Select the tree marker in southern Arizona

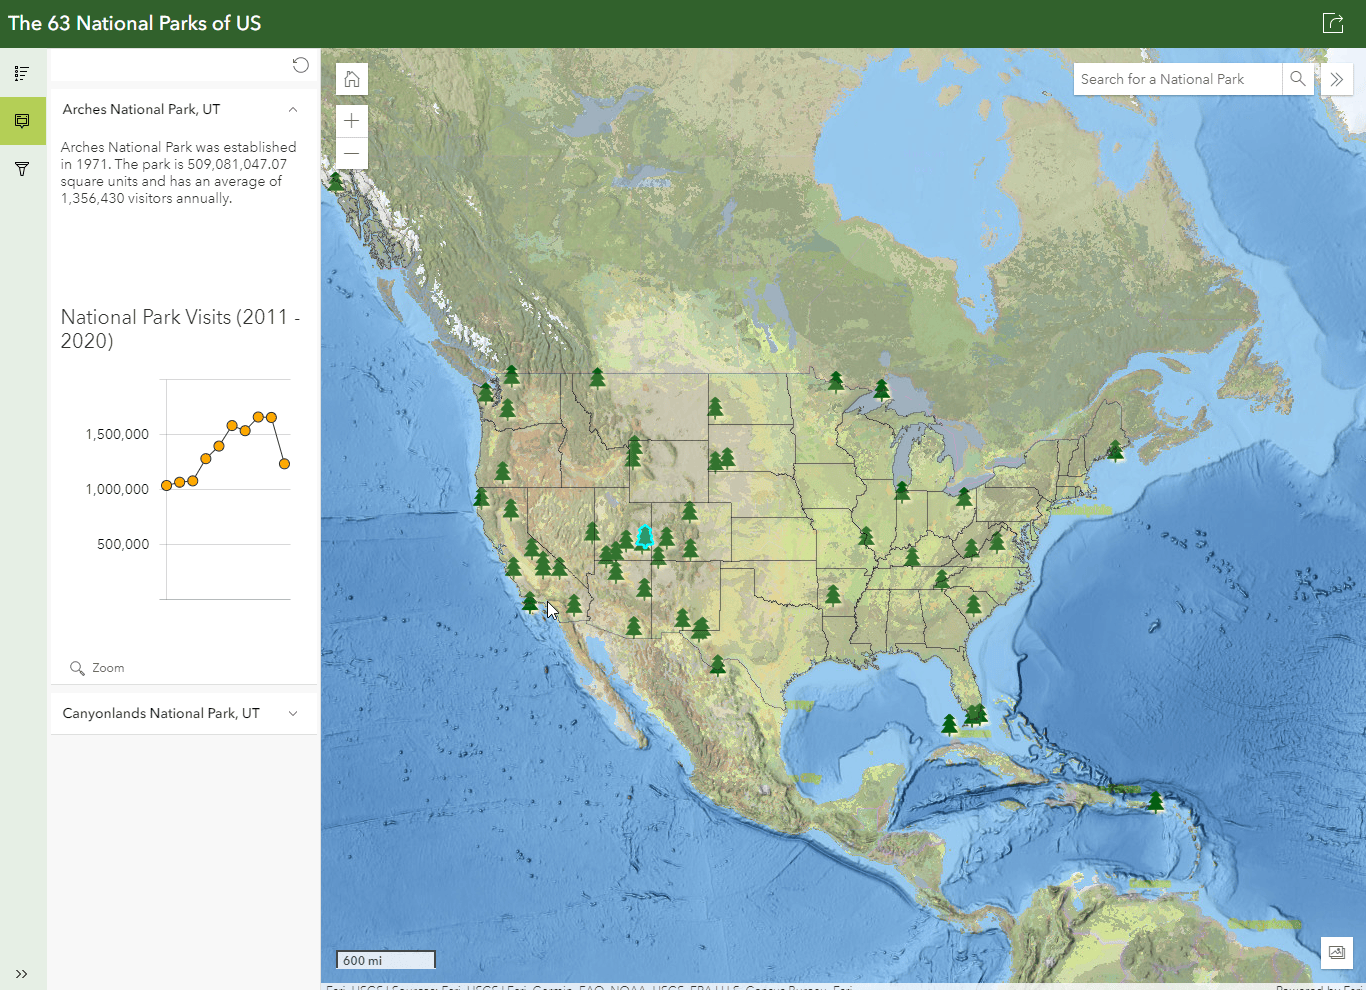click(634, 626)
